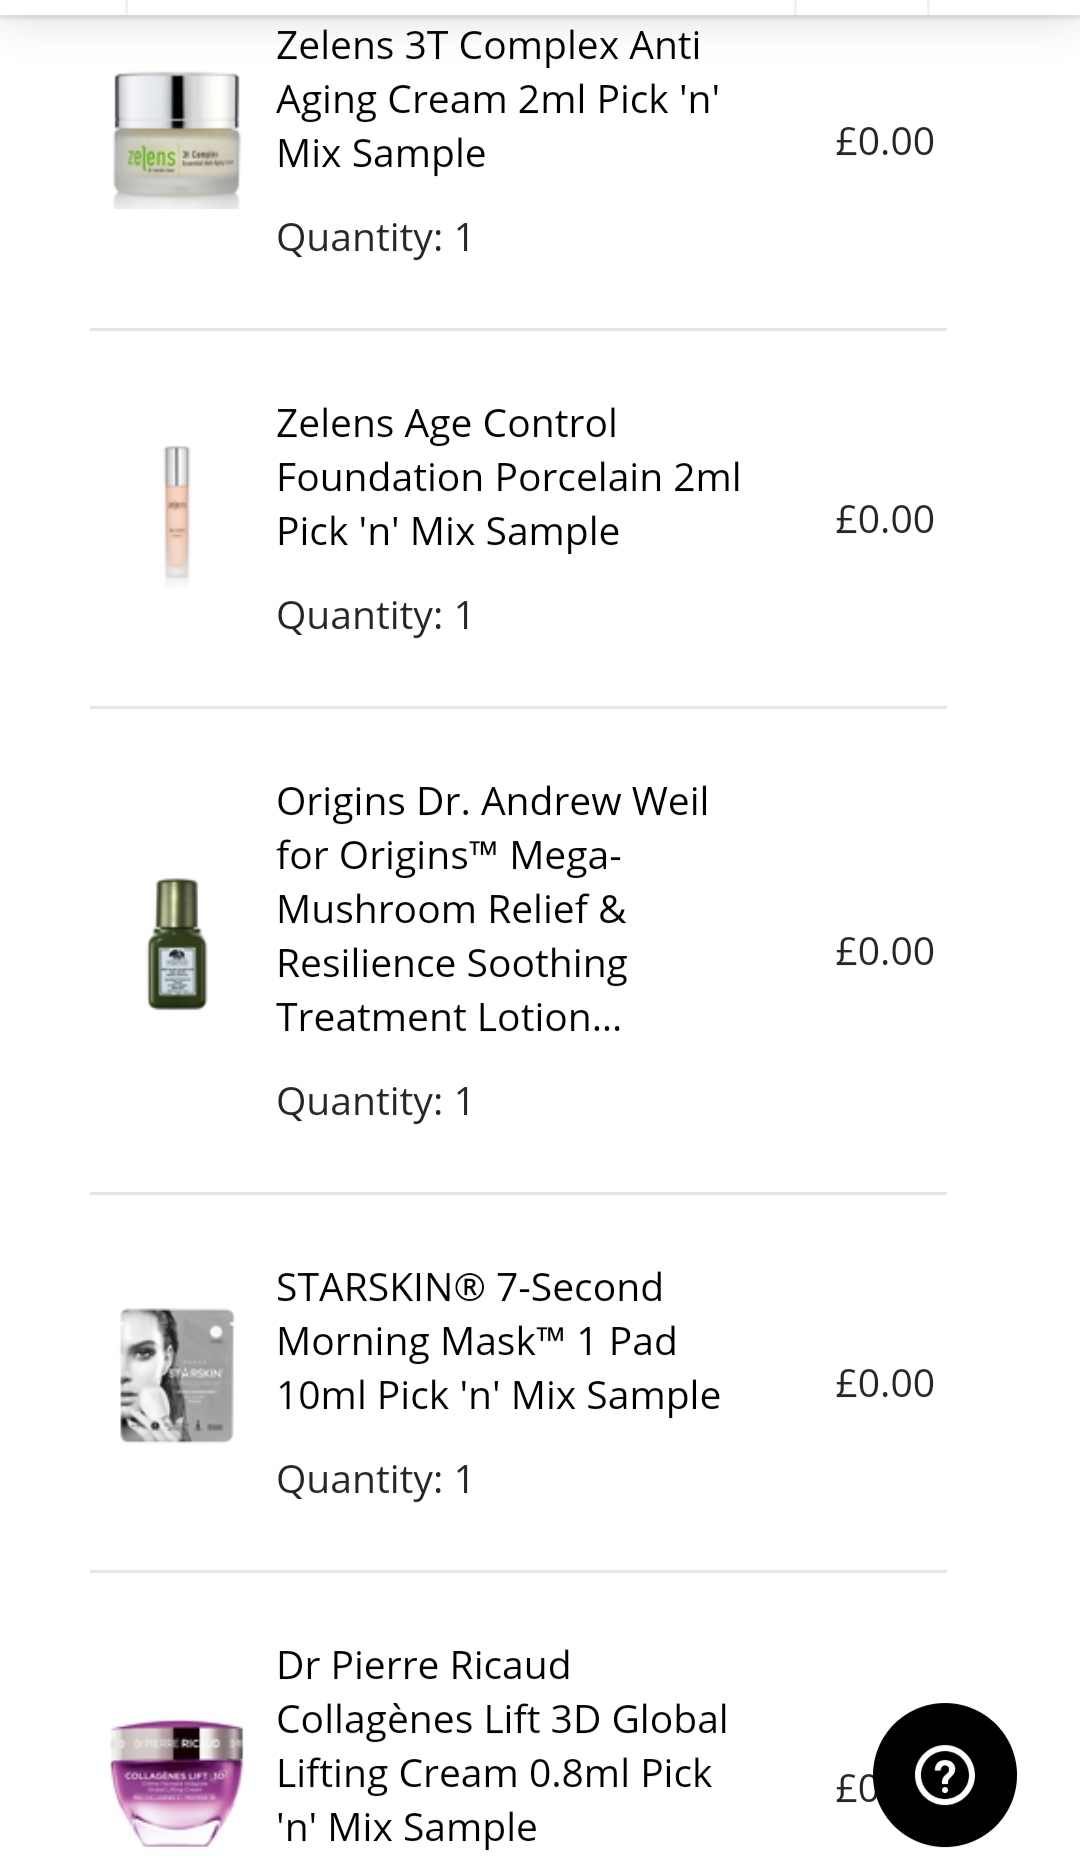Image resolution: width=1080 pixels, height=1874 pixels.
Task: Open STARSKIN 7-Second Morning Mask title
Action: pos(498,1341)
